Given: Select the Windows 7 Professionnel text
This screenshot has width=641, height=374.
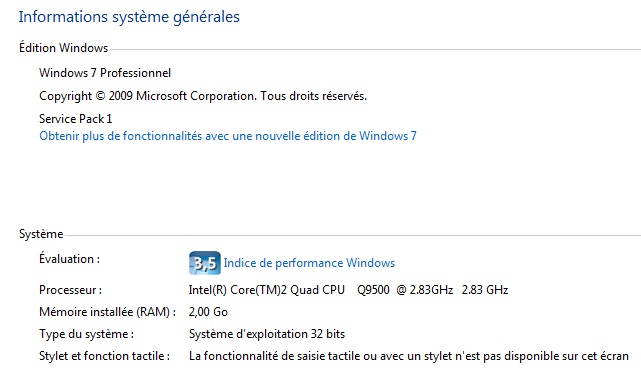Looking at the screenshot, I should click(105, 73).
